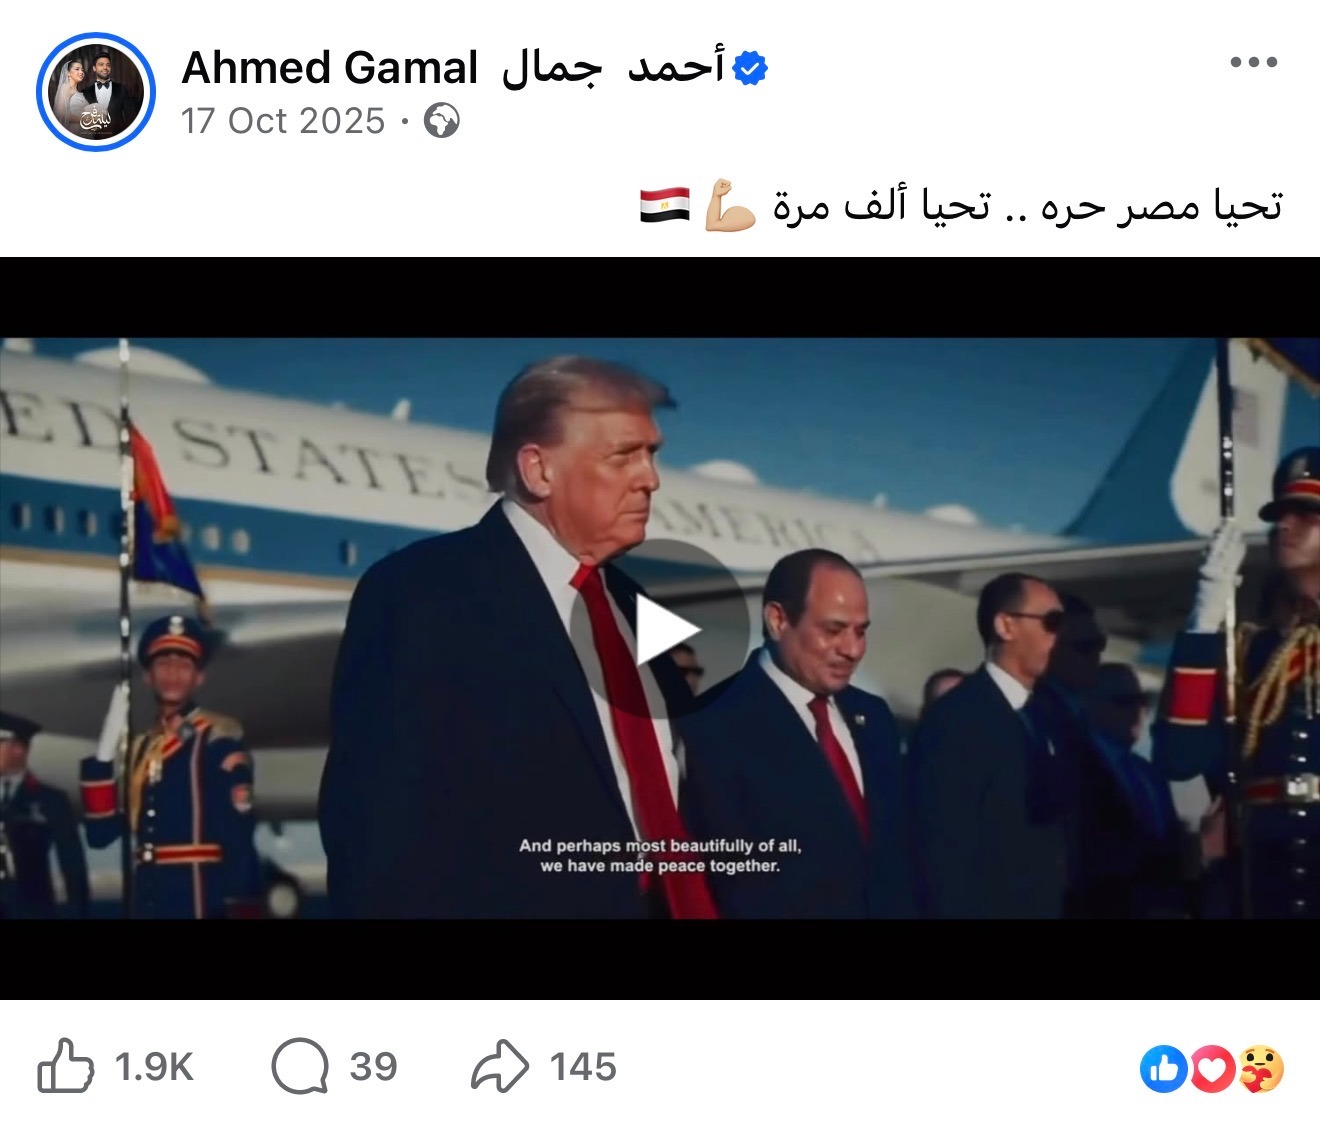Click the blue verified badge
1320x1125 pixels.
pos(750,68)
